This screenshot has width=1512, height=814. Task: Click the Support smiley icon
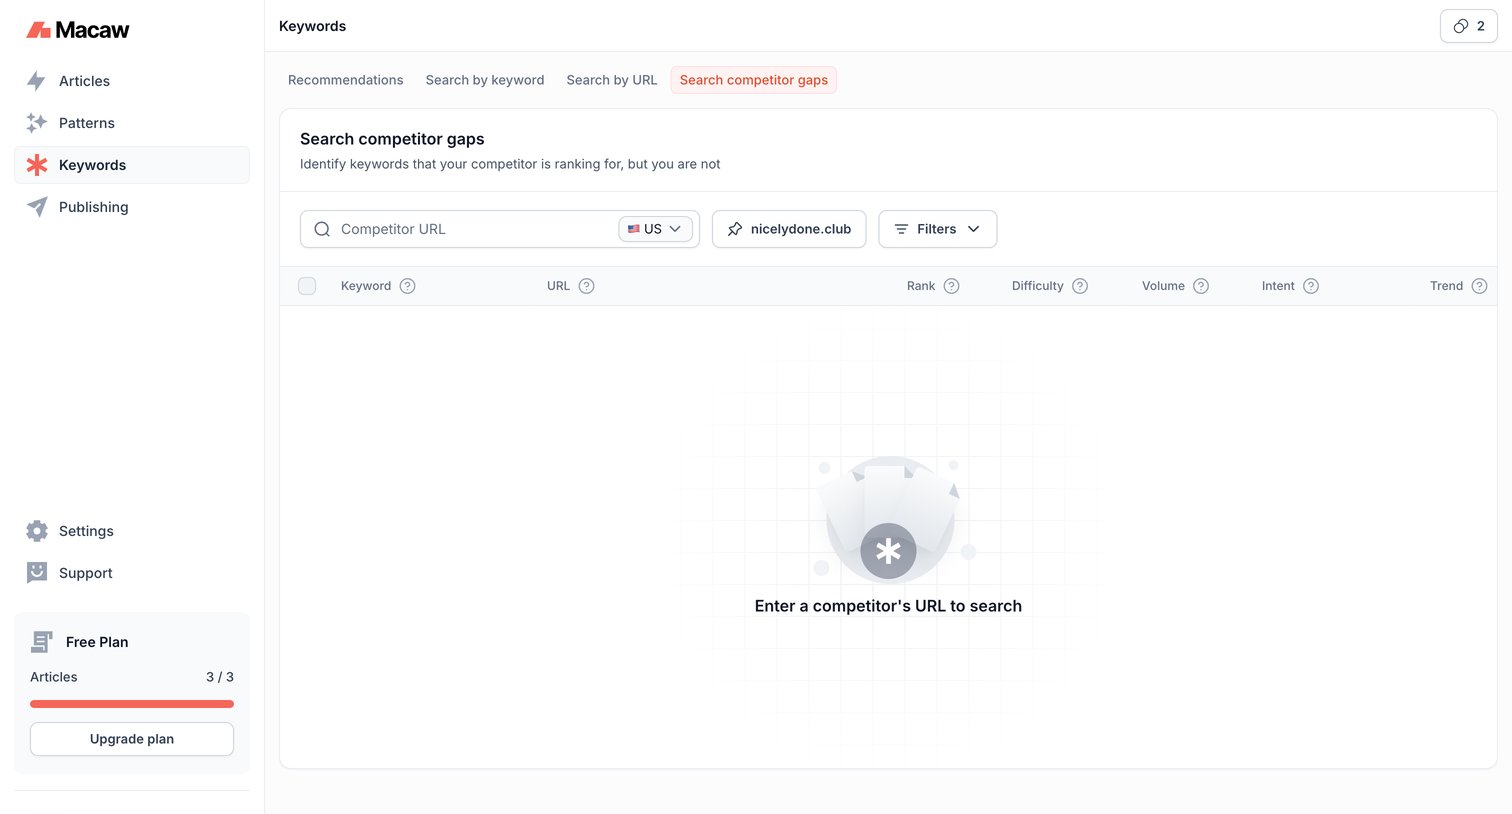click(37, 573)
